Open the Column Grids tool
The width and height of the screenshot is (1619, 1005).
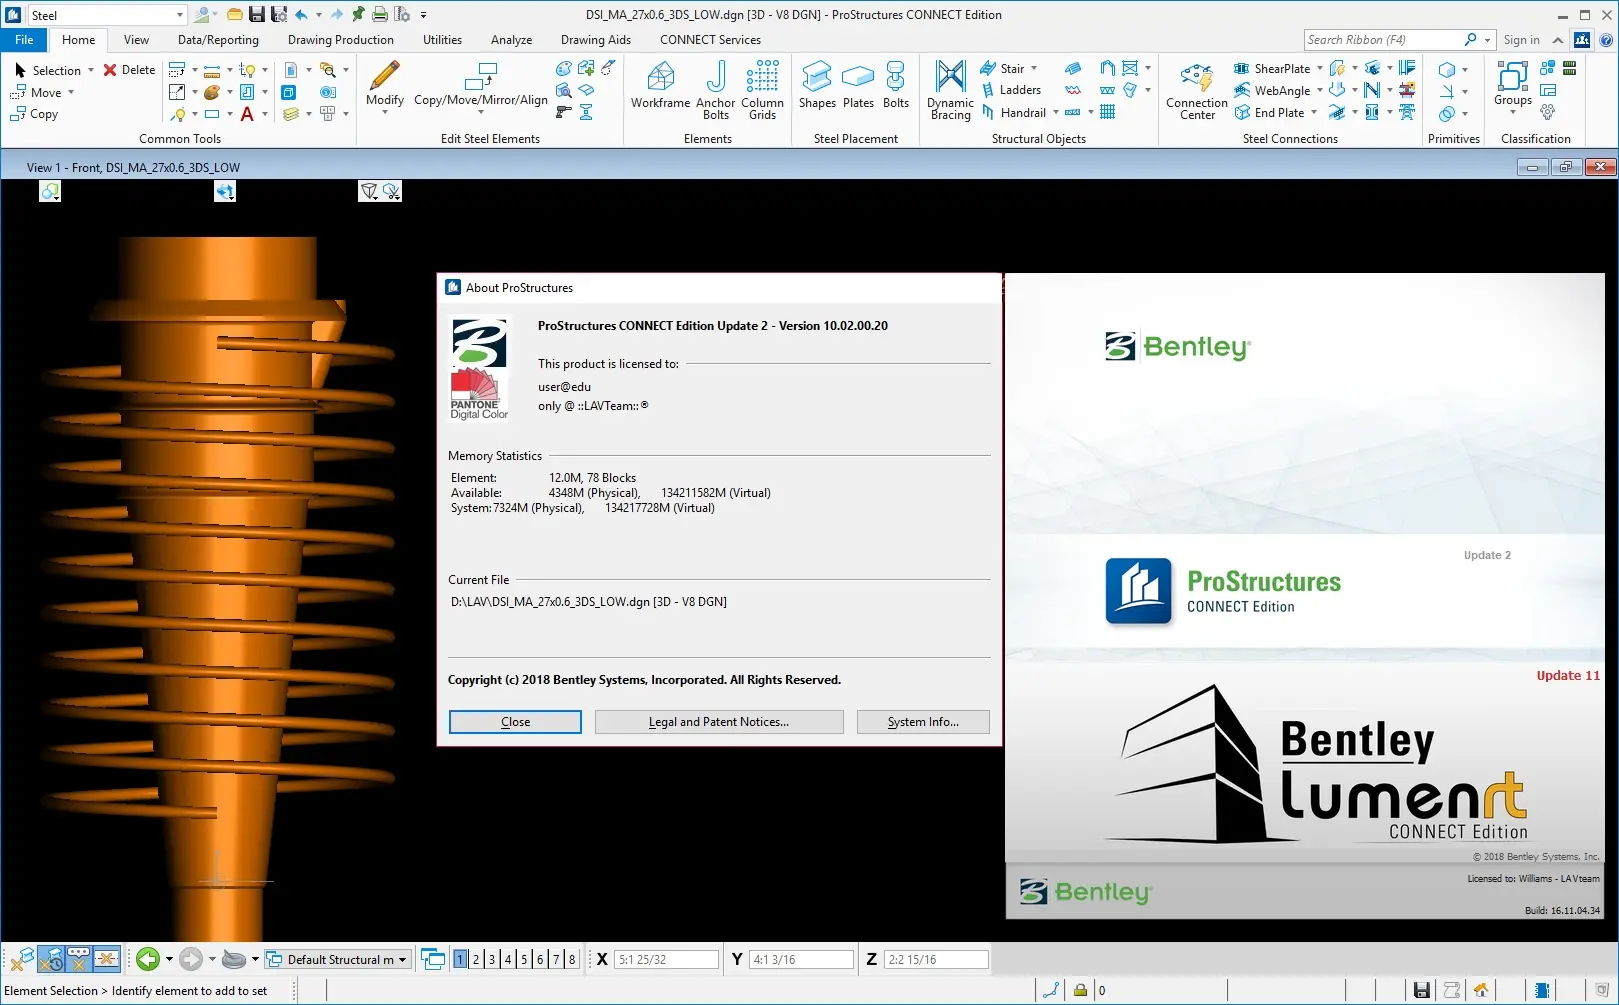pos(762,90)
